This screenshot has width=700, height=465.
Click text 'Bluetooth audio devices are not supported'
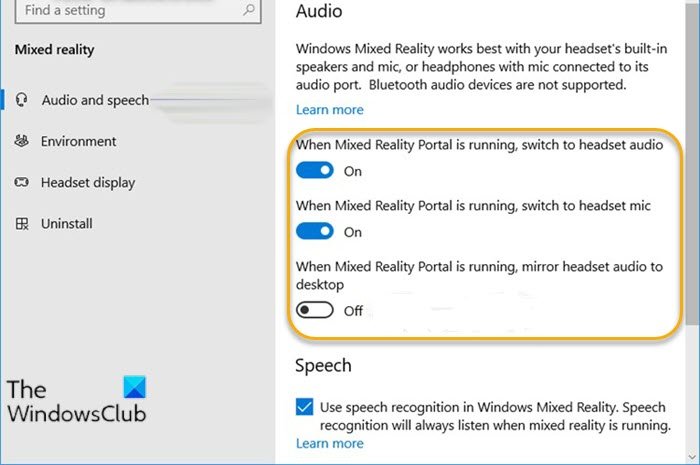click(x=497, y=85)
